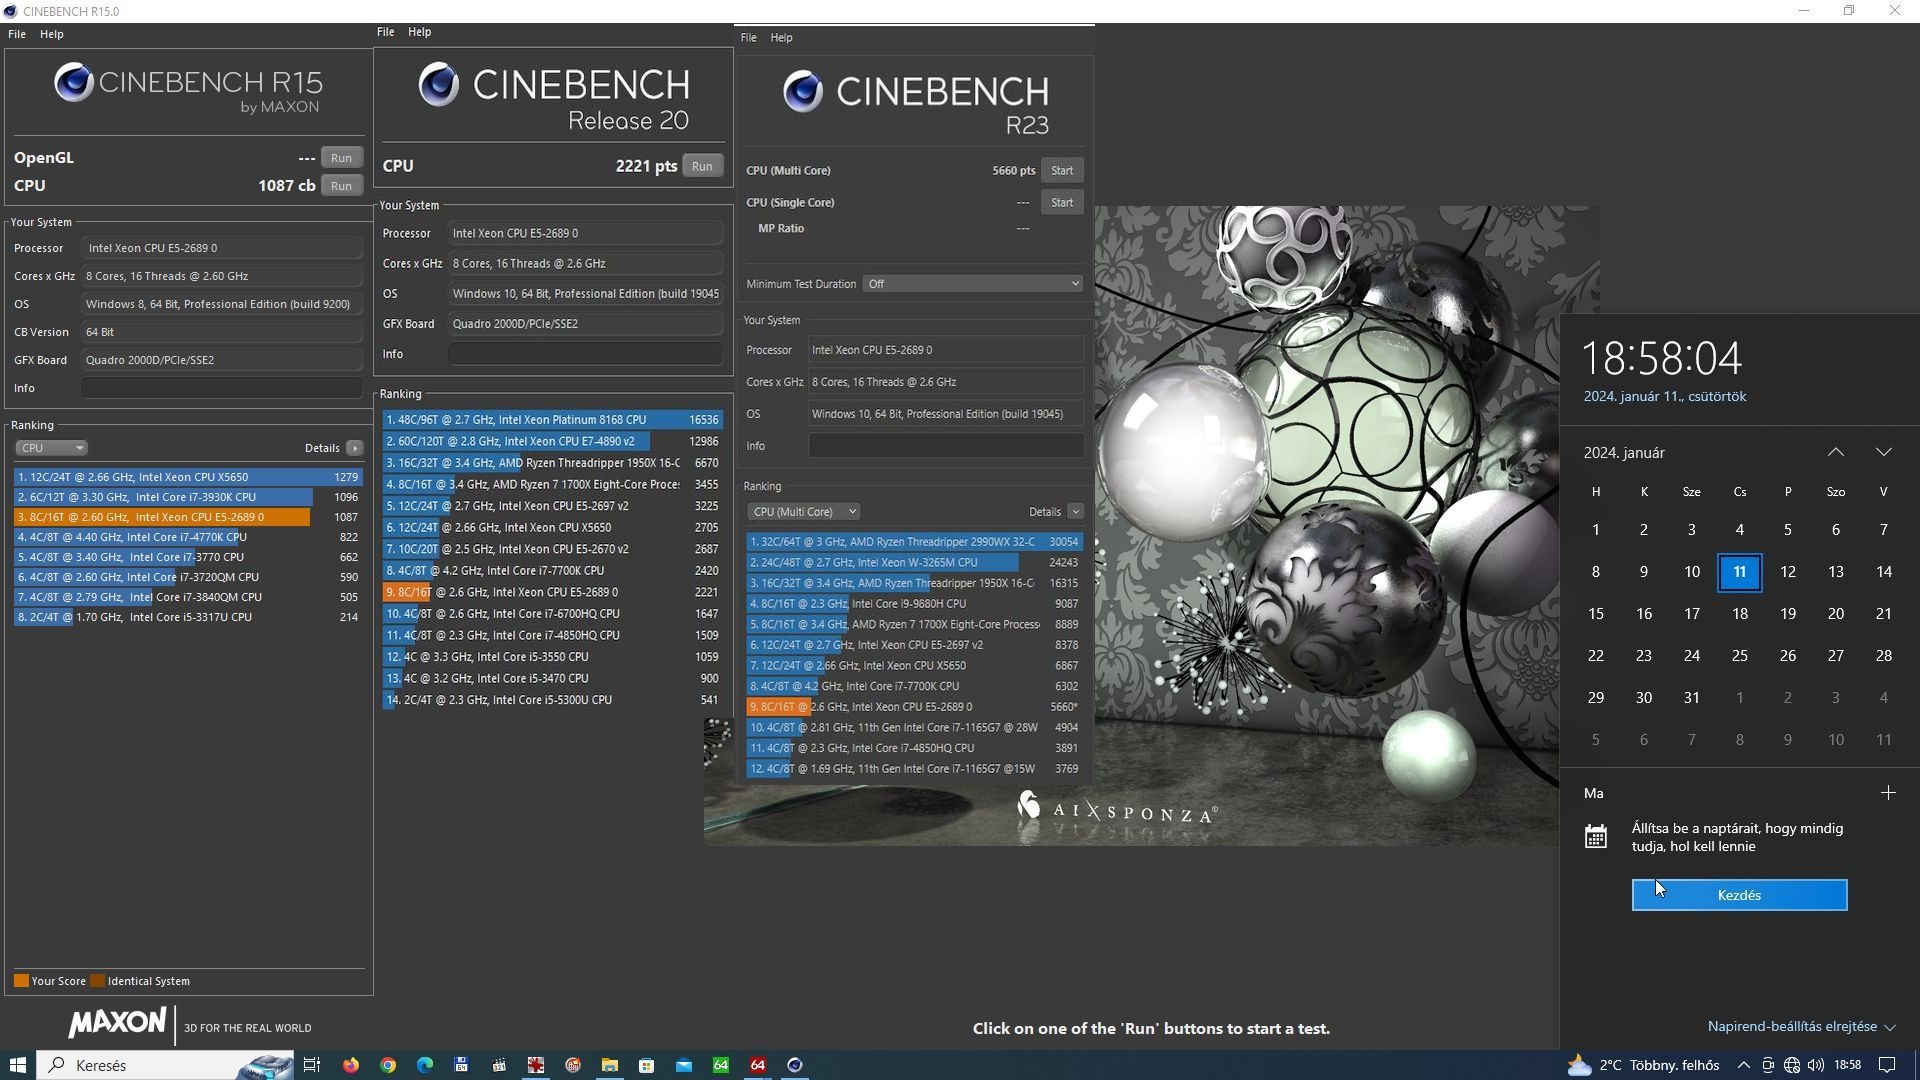Open the R15 CPU ranking type dropdown
This screenshot has height=1080, width=1920.
(52, 448)
